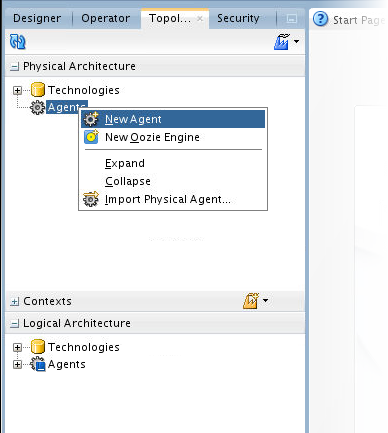
Task: Click the New Oozie Engine icon
Action: coord(91,137)
